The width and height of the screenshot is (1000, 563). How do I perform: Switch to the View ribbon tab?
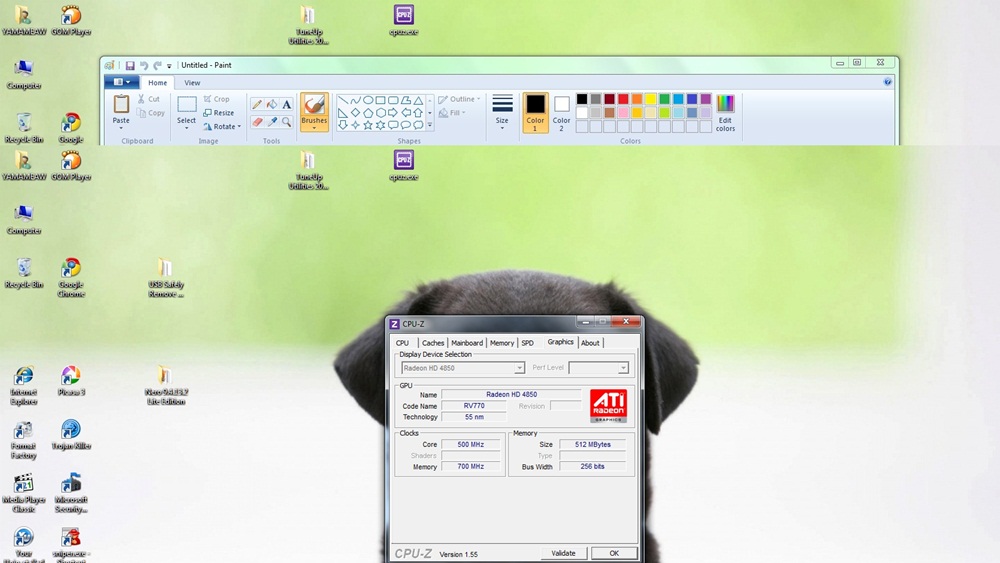coord(192,83)
